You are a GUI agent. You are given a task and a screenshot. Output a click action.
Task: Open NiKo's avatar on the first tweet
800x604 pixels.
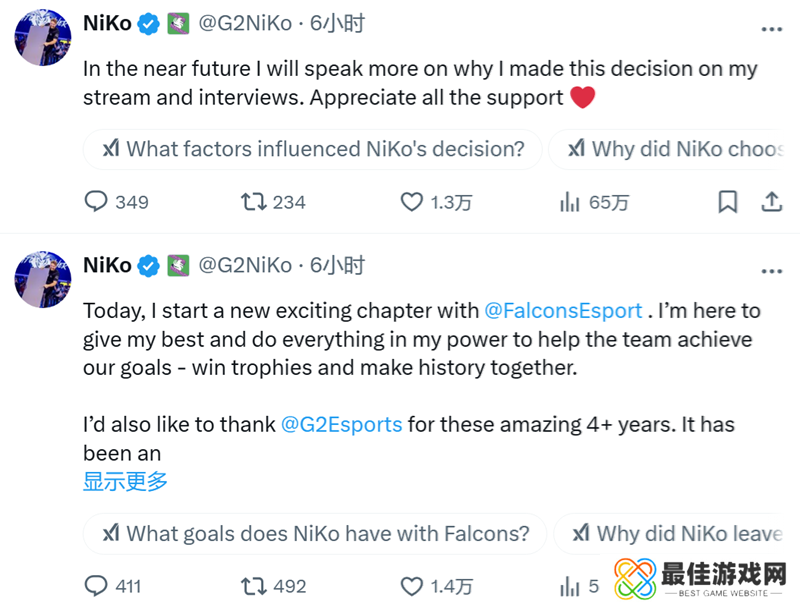42,37
